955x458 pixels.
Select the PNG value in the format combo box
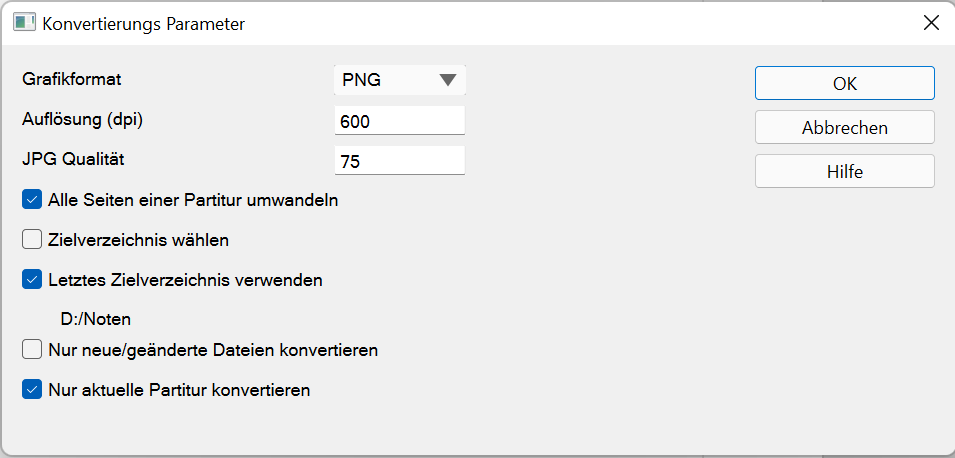[362, 81]
